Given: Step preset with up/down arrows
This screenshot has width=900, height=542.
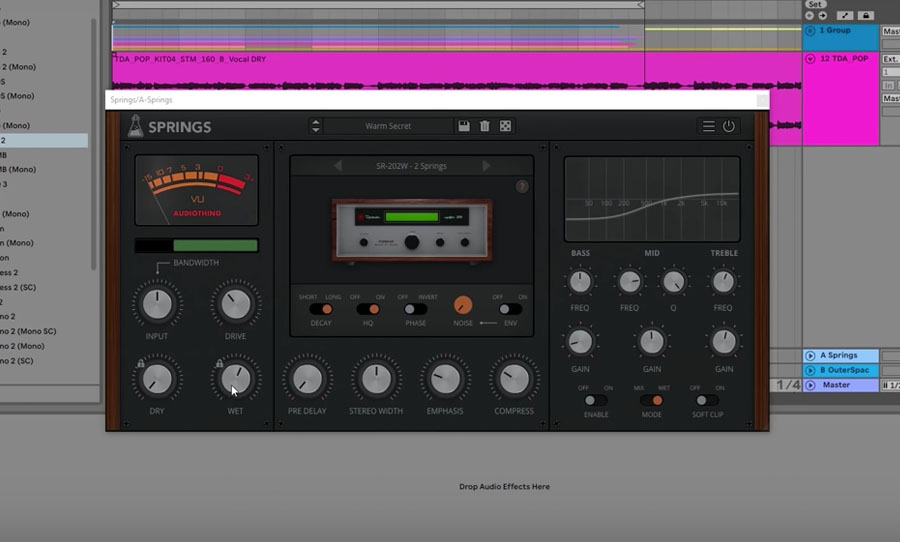Looking at the screenshot, I should tap(316, 126).
